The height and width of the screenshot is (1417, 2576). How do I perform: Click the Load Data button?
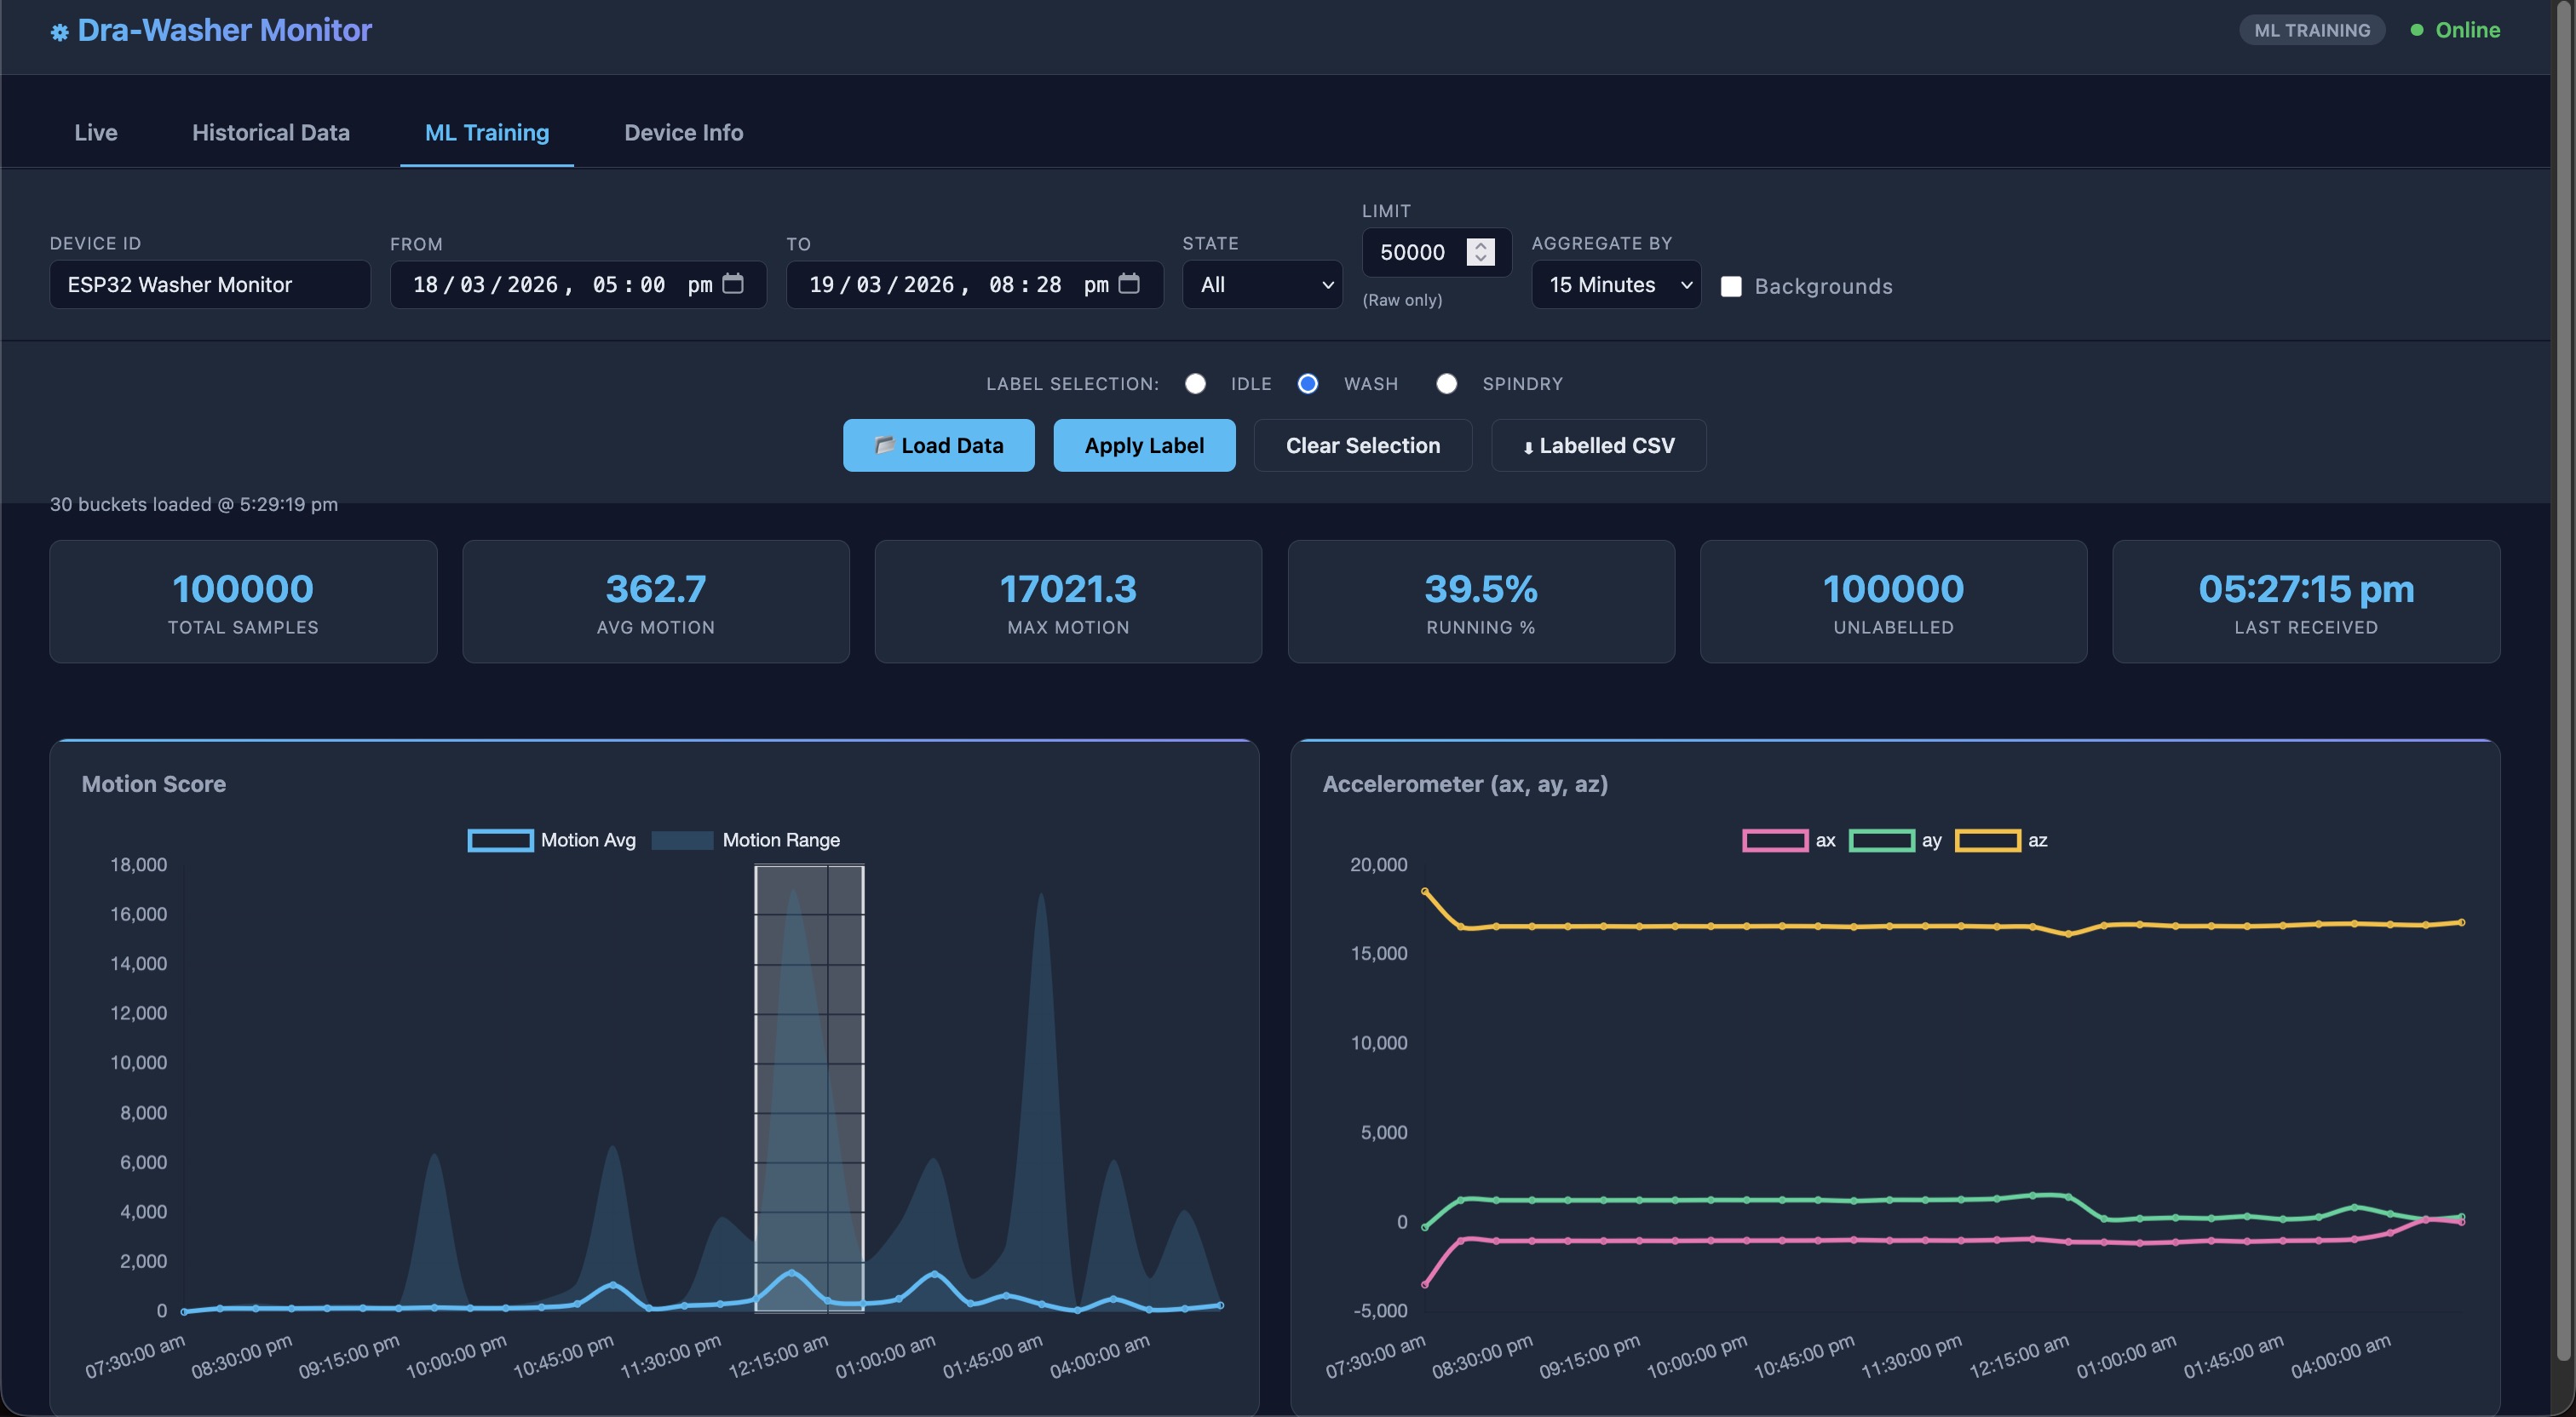click(x=938, y=445)
